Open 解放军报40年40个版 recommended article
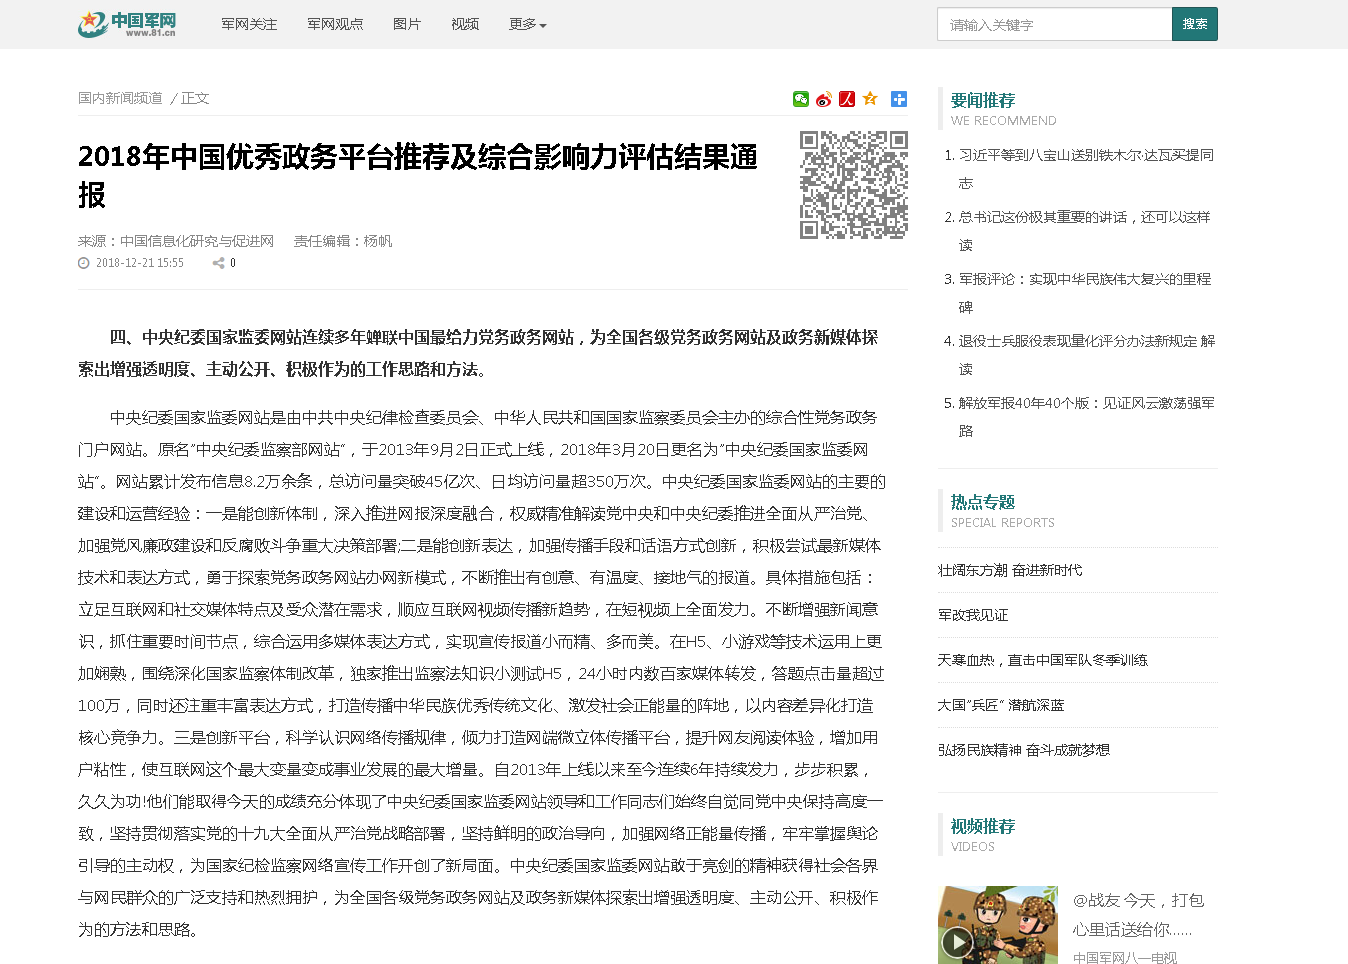The image size is (1348, 964). (x=1086, y=403)
